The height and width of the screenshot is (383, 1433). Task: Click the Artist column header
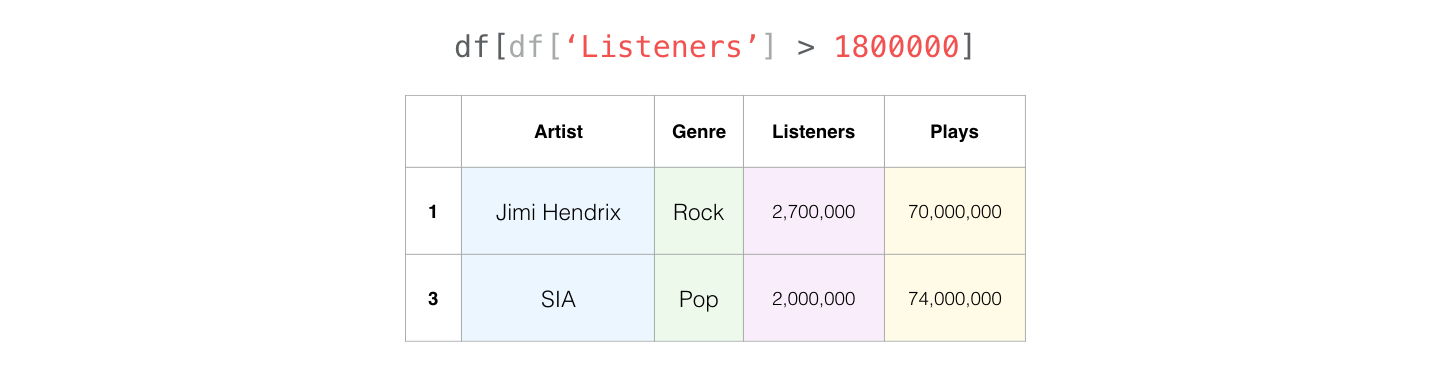click(558, 131)
